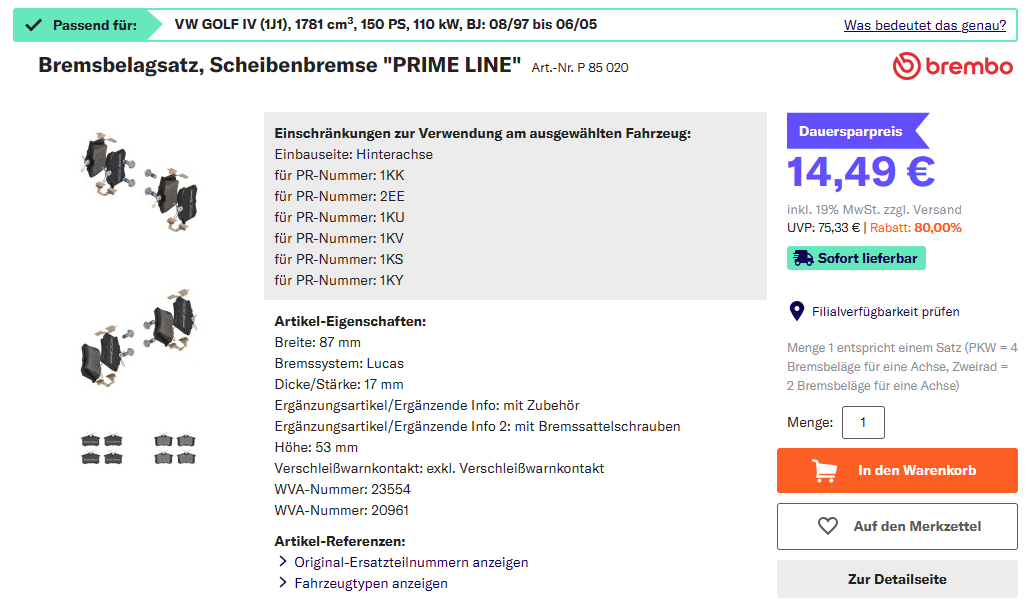
Task: Expand "Fahrzeugtypen anzeigen" list
Action: click(370, 583)
